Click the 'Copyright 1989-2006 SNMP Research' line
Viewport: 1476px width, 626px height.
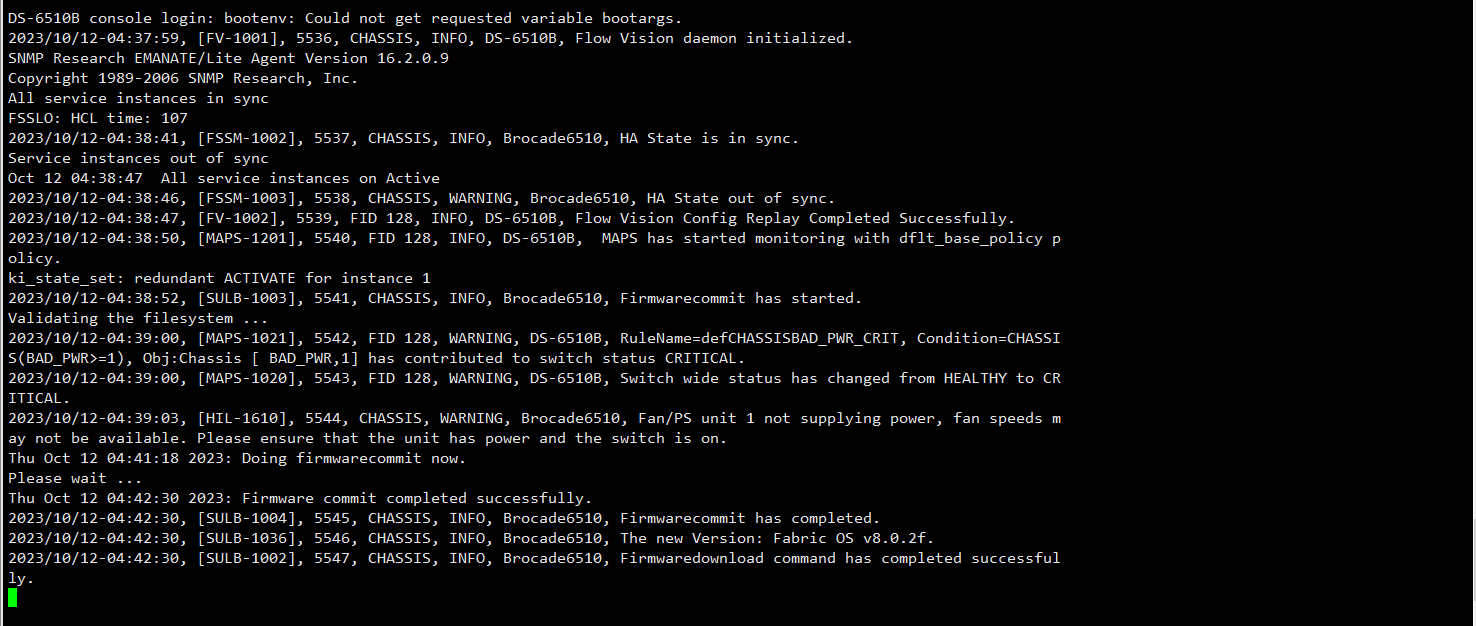183,78
